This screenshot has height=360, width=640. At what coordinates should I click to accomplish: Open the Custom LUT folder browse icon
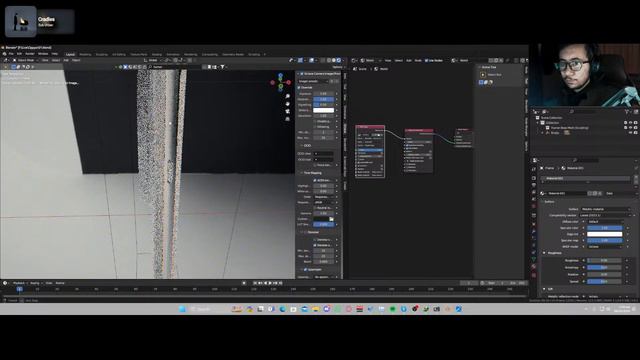click(x=331, y=219)
